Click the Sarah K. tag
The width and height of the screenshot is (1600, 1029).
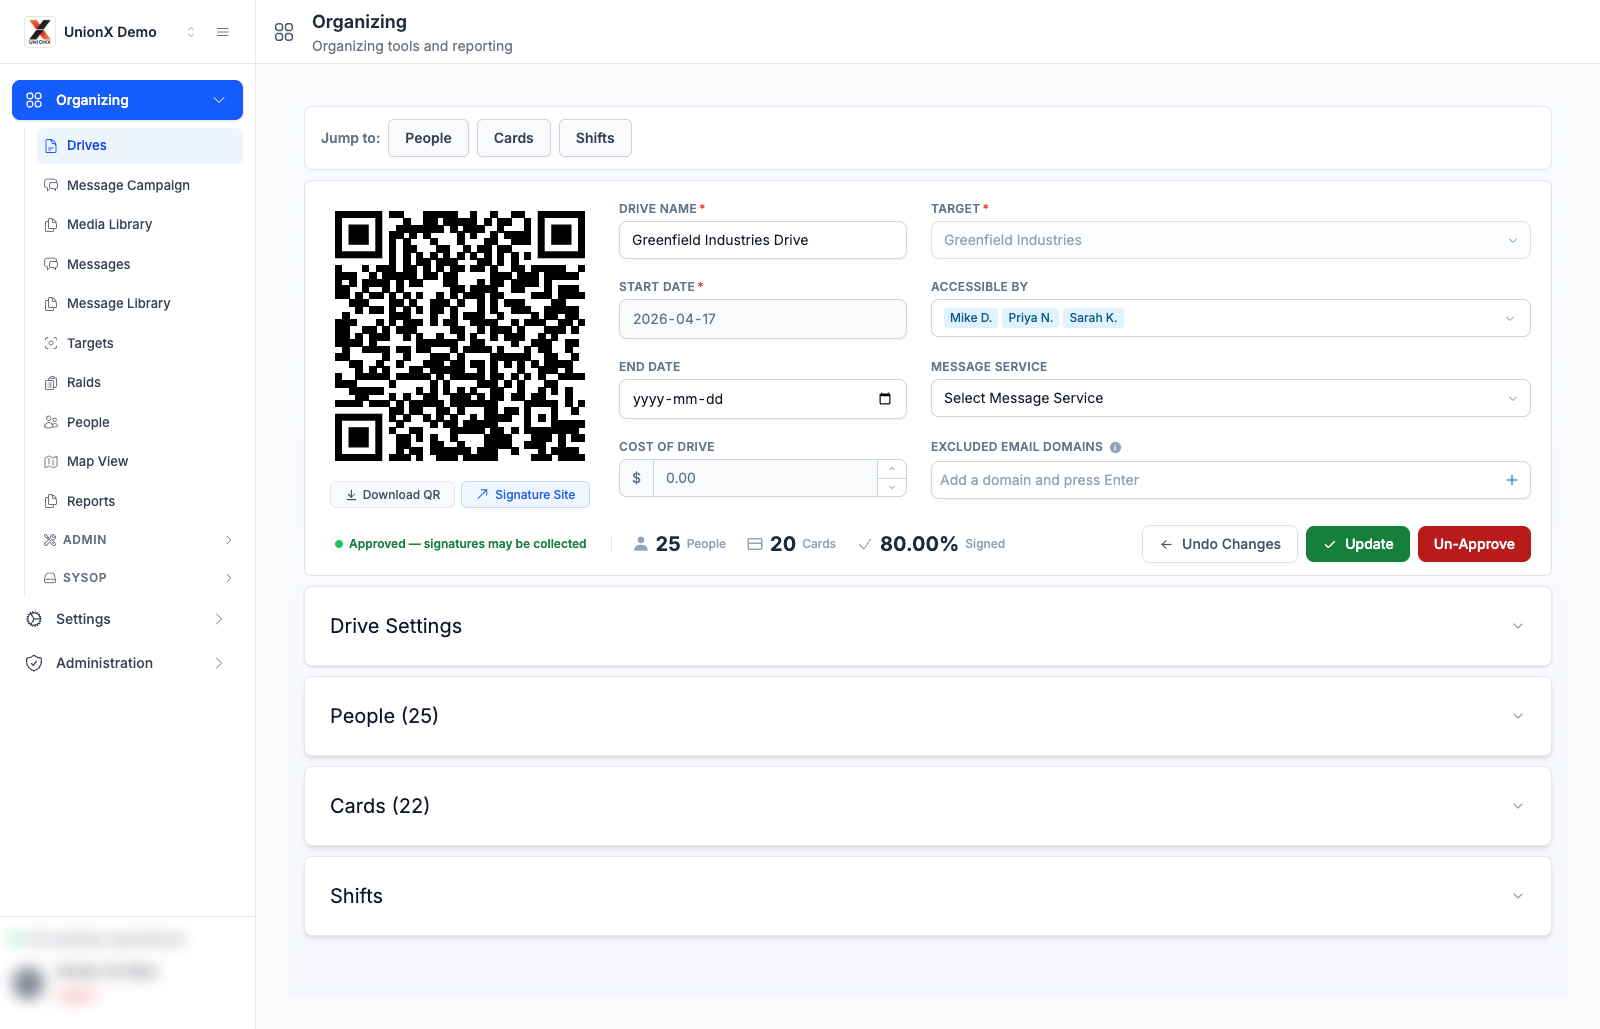point(1093,318)
